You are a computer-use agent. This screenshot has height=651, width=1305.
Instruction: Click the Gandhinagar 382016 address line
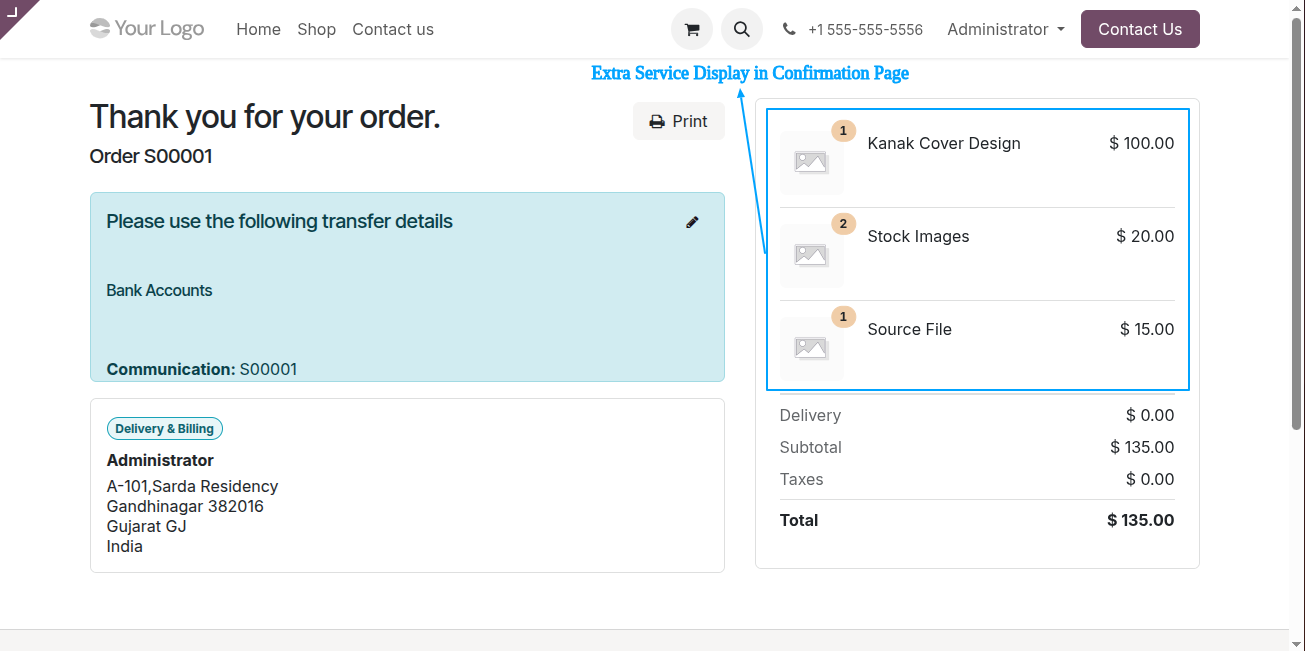[x=185, y=506]
